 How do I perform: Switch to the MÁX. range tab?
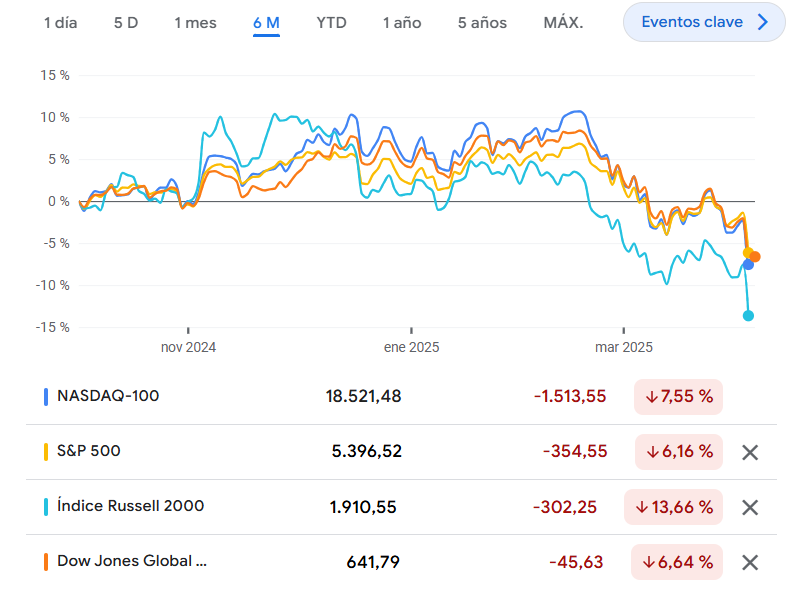pos(563,23)
